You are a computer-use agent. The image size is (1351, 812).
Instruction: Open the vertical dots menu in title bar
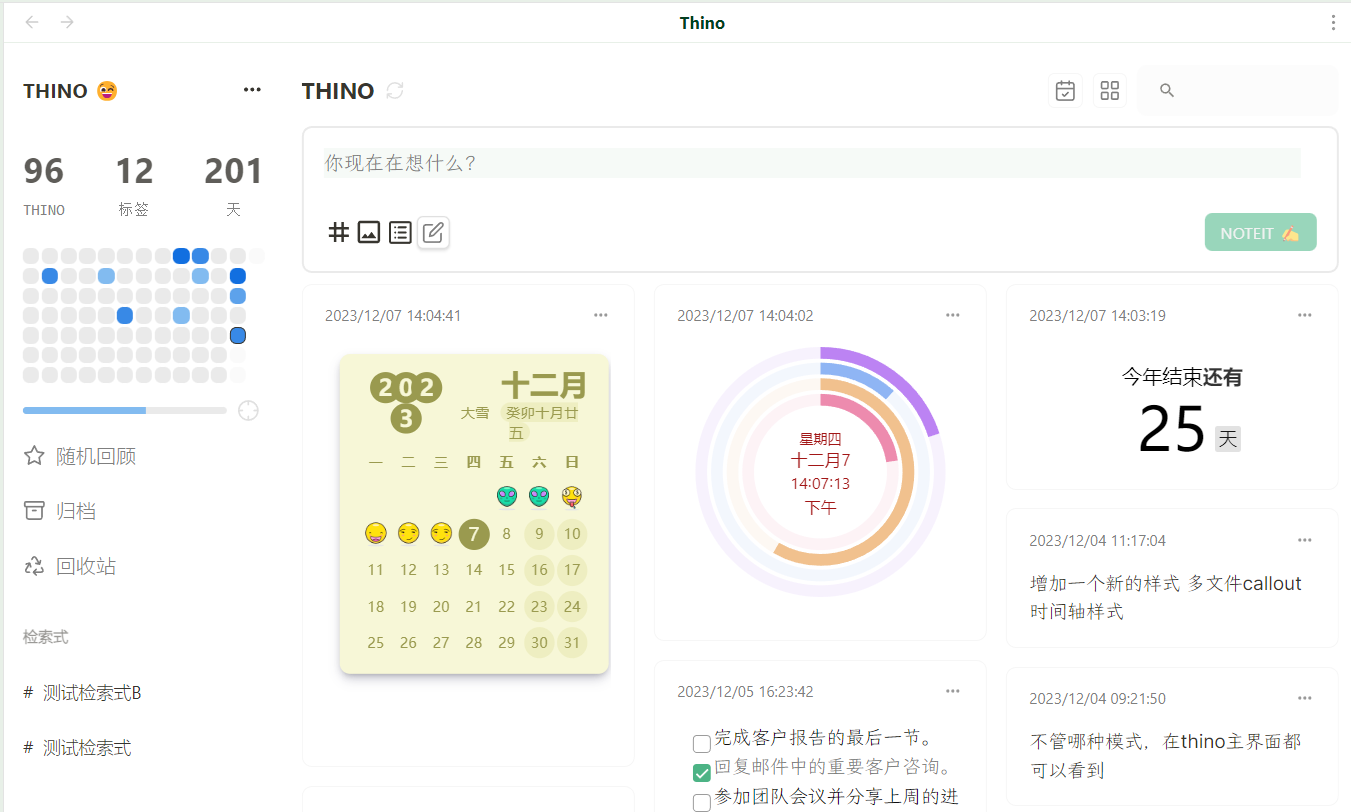coord(1333,23)
